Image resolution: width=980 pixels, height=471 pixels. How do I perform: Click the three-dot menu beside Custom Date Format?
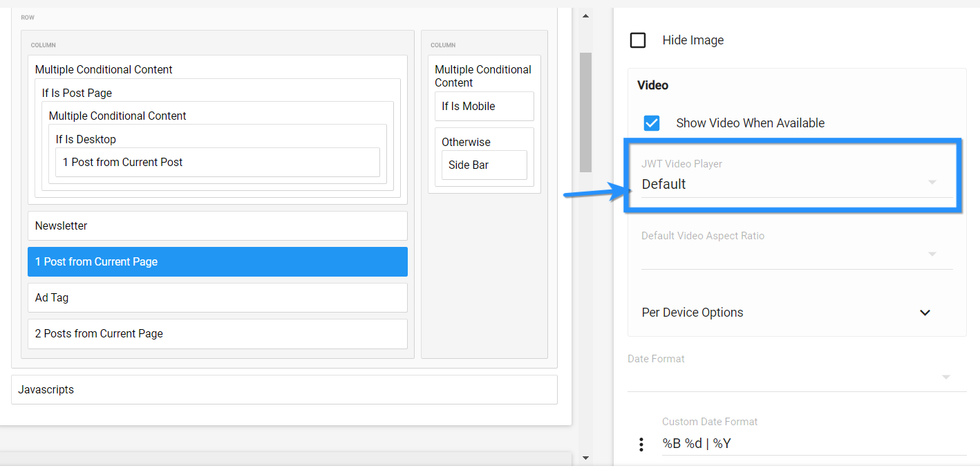coord(641,444)
